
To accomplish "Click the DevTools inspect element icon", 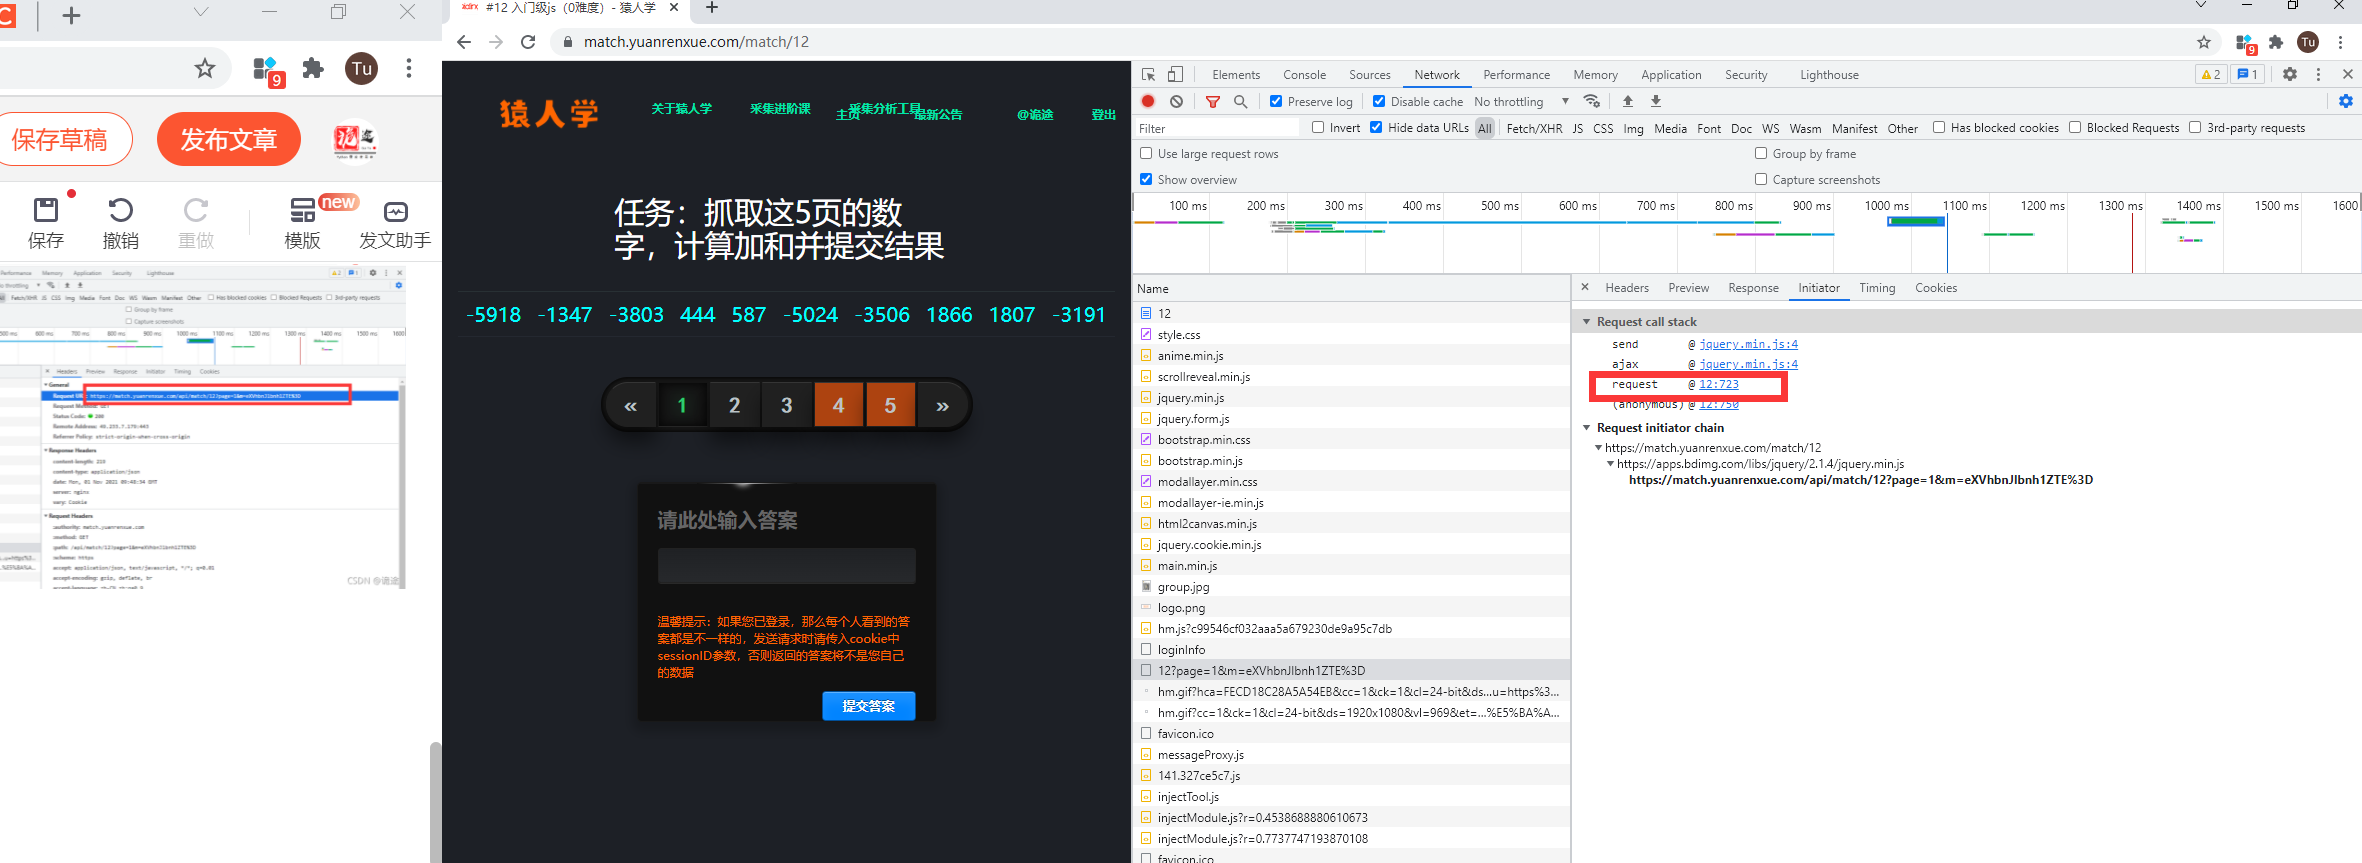I will [x=1148, y=75].
